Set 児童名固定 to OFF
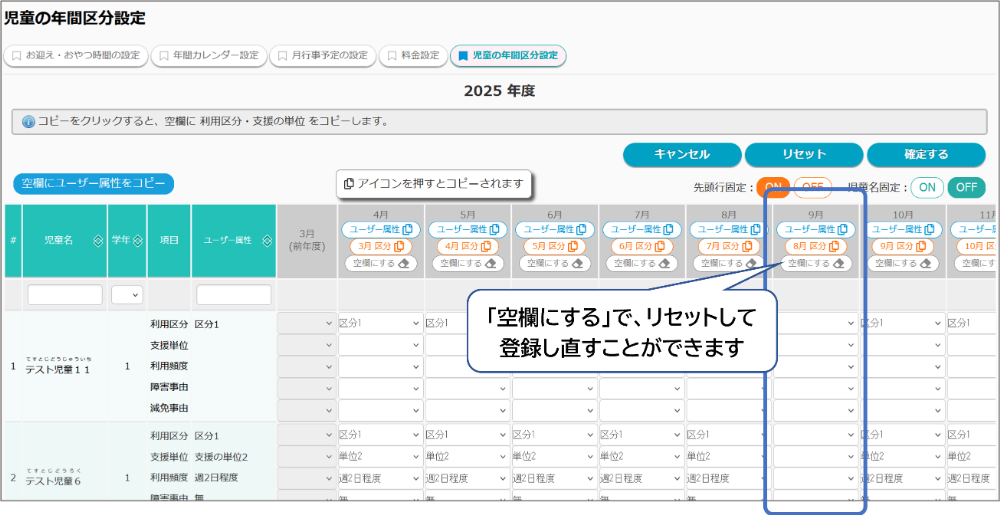 (x=966, y=187)
